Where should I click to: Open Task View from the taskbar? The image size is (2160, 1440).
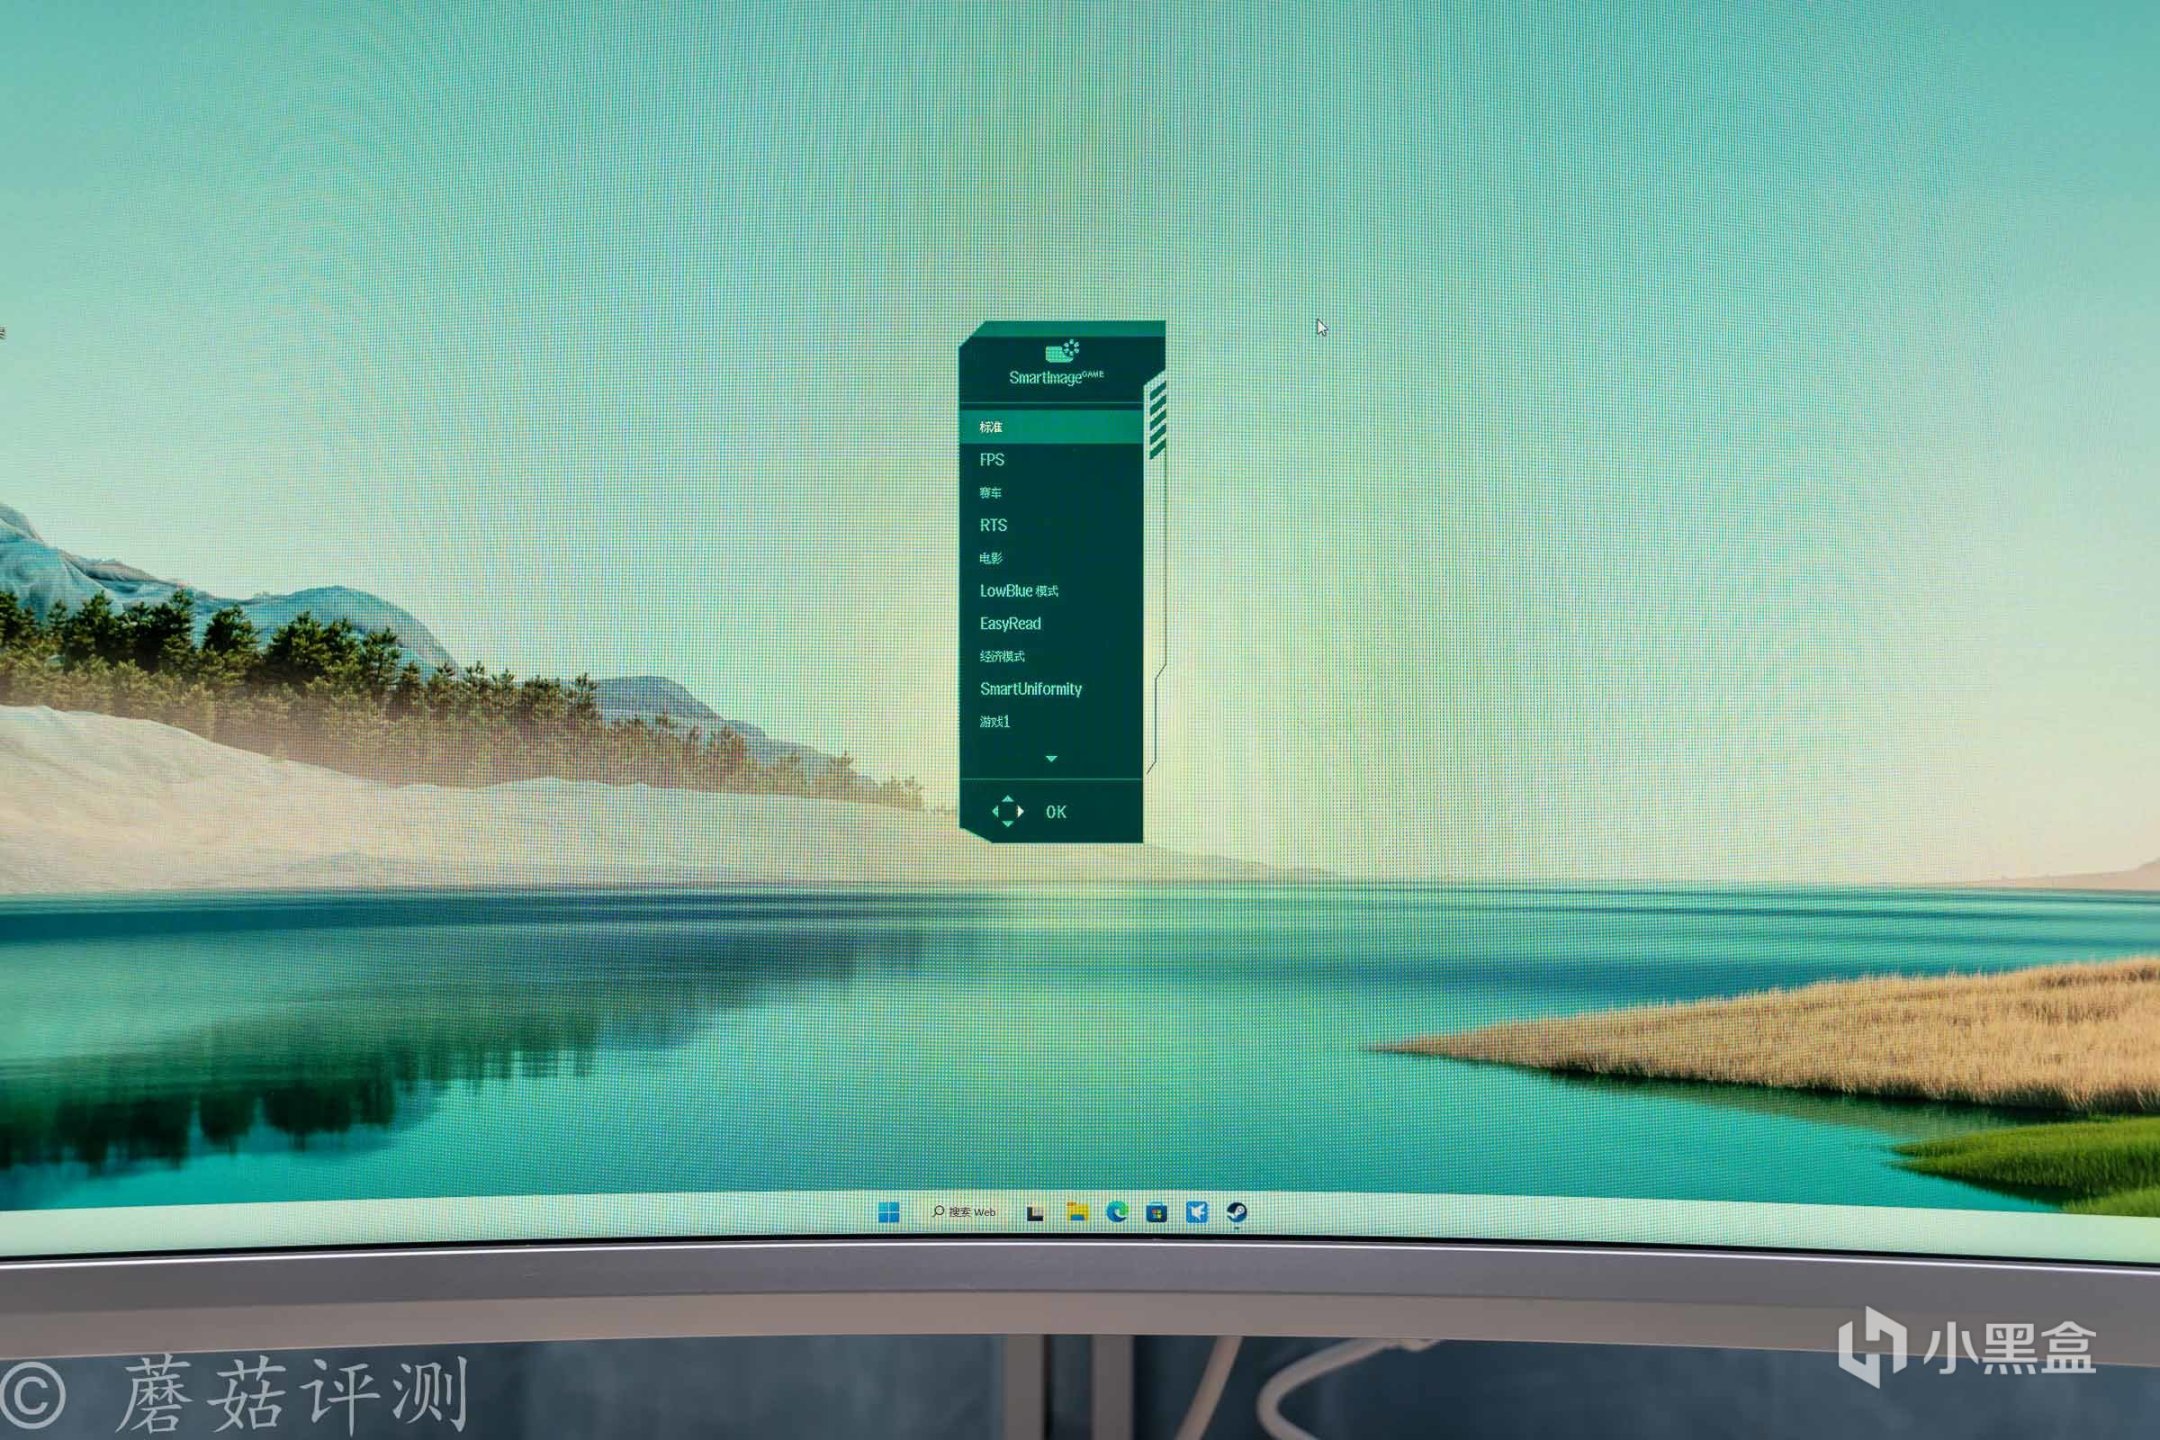(x=1035, y=1213)
